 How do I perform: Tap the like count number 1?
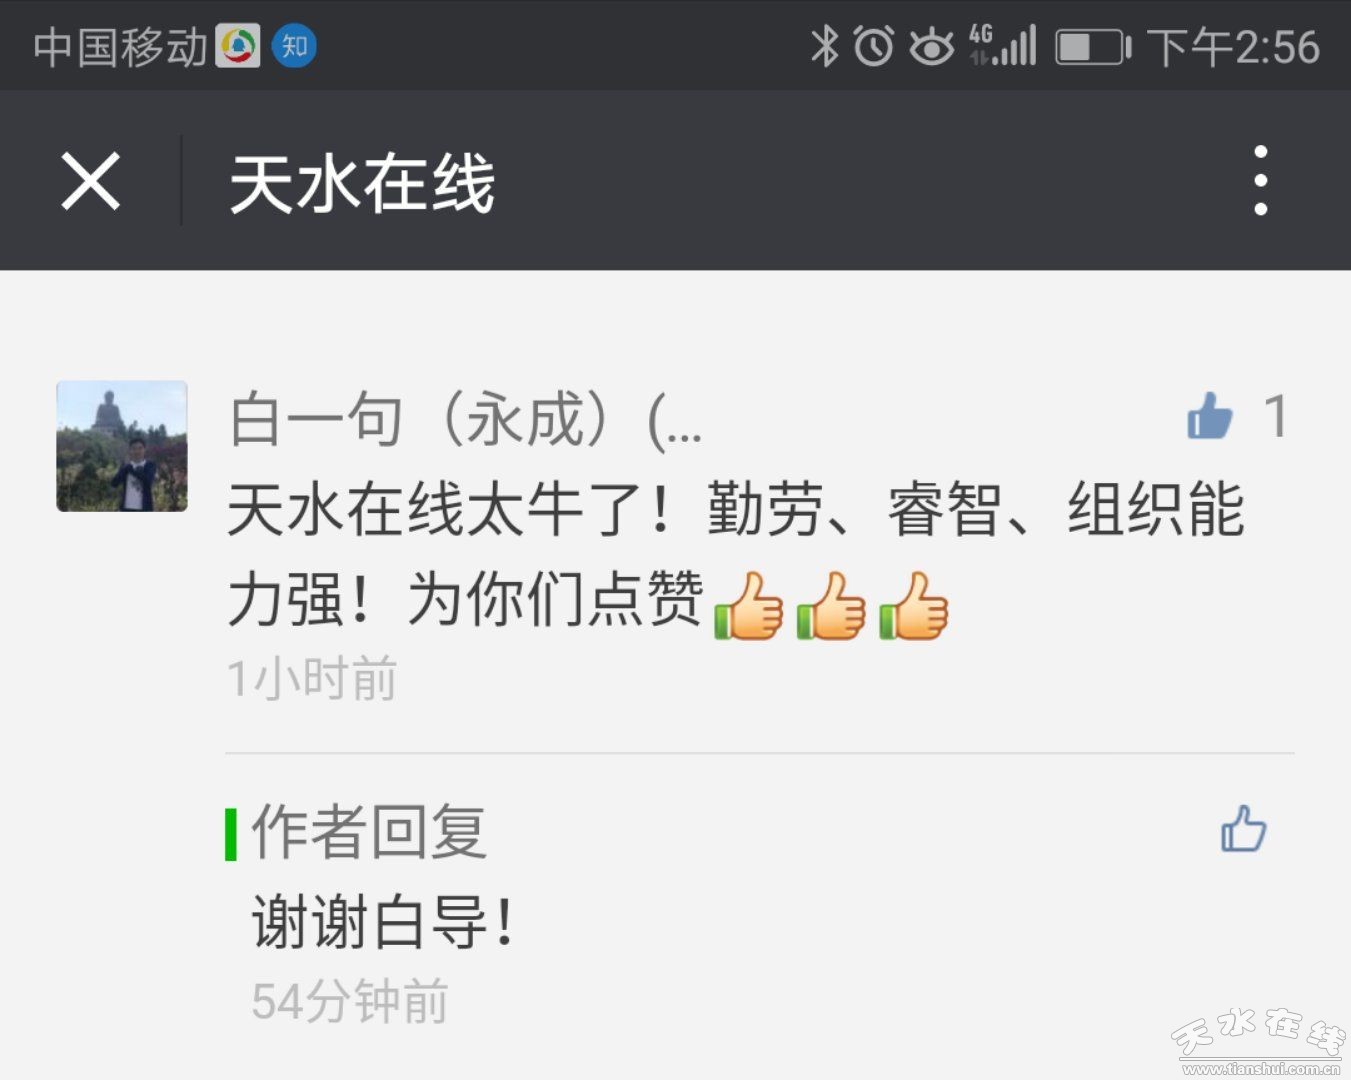pyautogui.click(x=1275, y=416)
